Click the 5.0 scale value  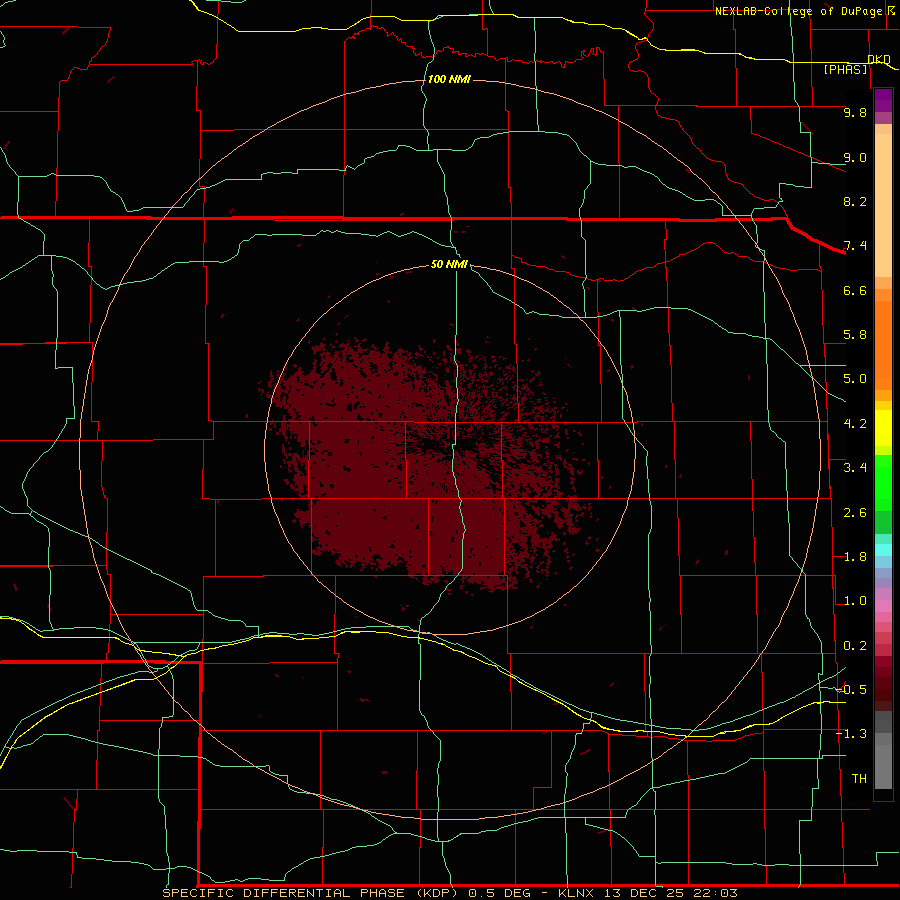855,379
